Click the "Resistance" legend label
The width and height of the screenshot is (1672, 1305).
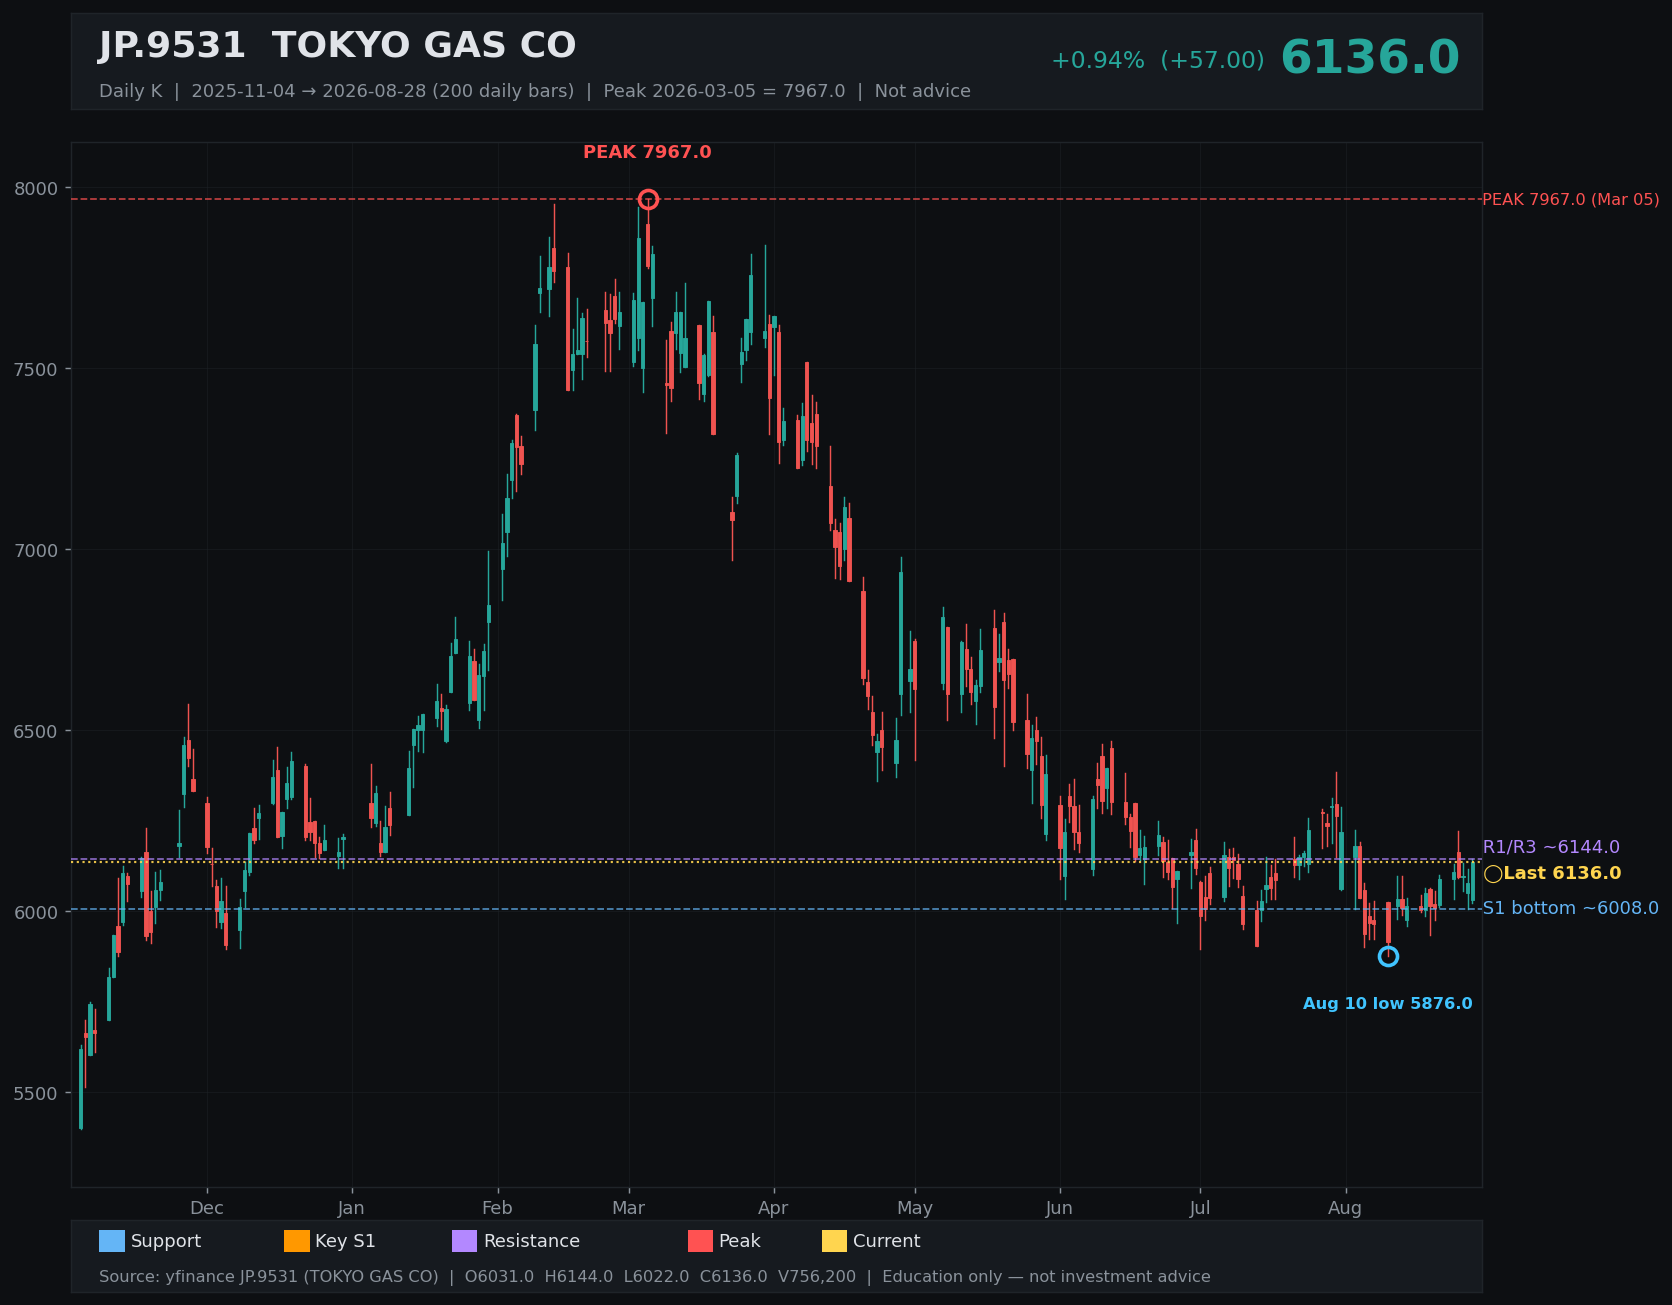[532, 1241]
